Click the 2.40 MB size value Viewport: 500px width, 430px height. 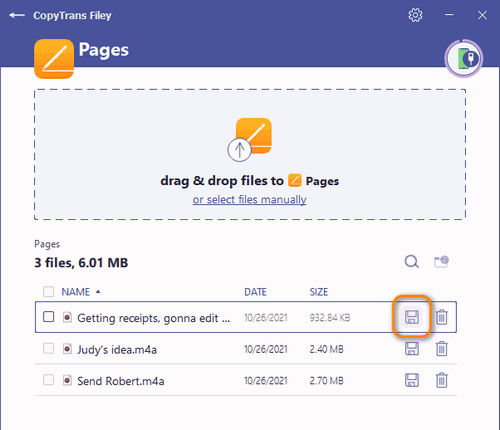click(x=326, y=349)
